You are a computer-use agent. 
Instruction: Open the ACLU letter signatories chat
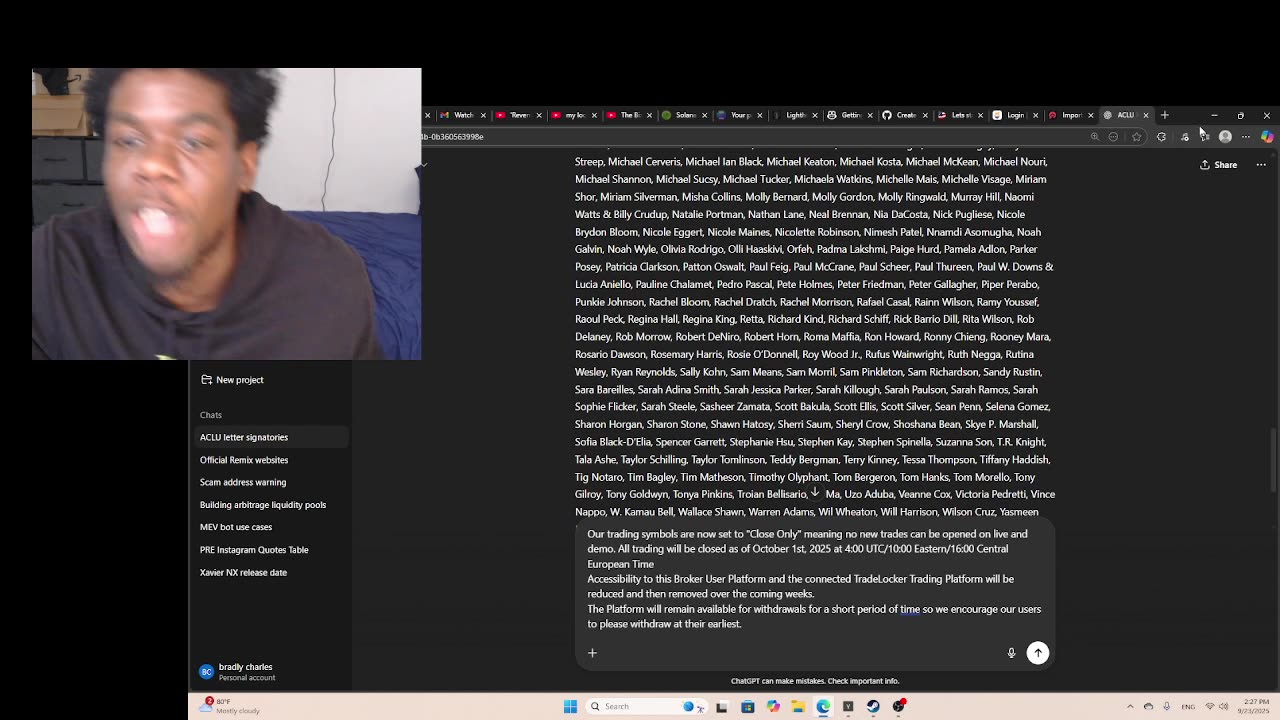(x=271, y=437)
